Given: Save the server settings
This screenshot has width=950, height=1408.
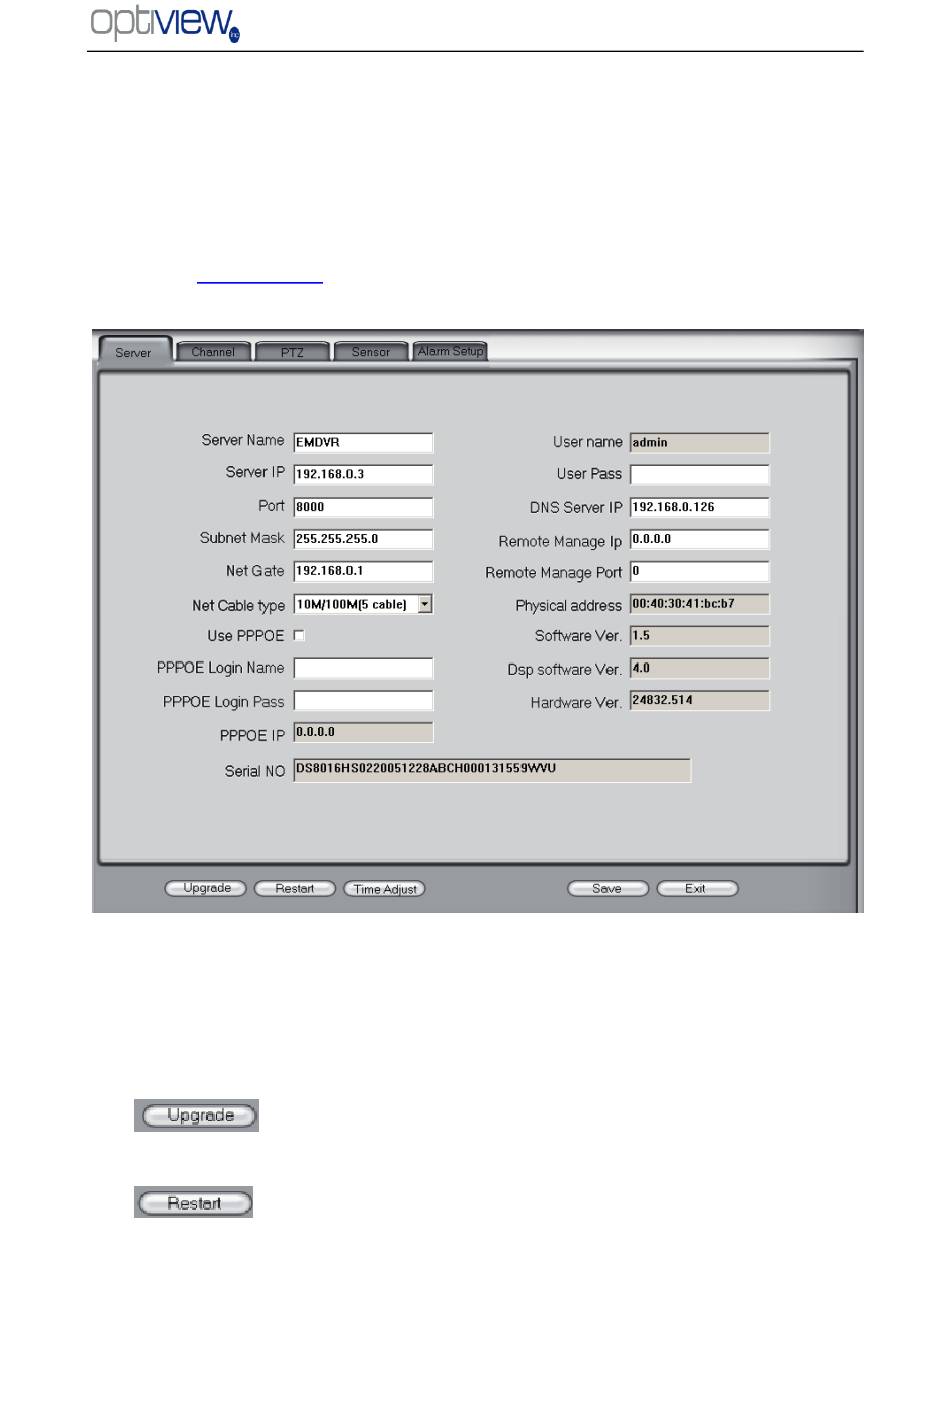Looking at the screenshot, I should pyautogui.click(x=608, y=888).
